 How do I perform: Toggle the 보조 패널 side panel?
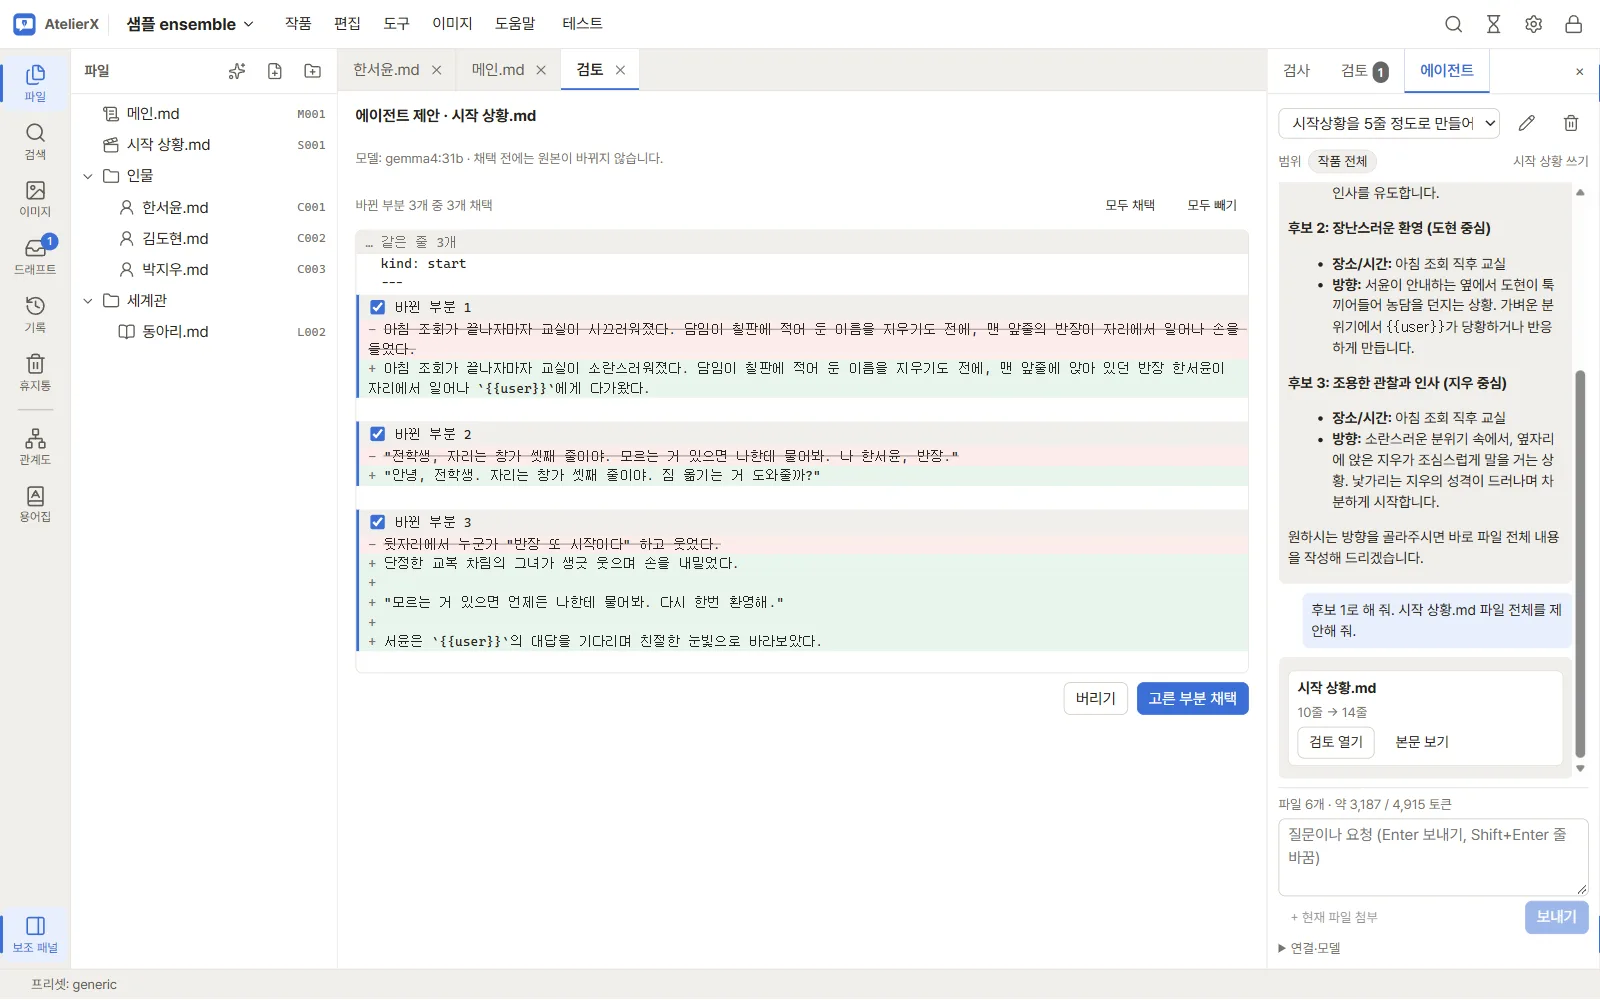tap(35, 934)
